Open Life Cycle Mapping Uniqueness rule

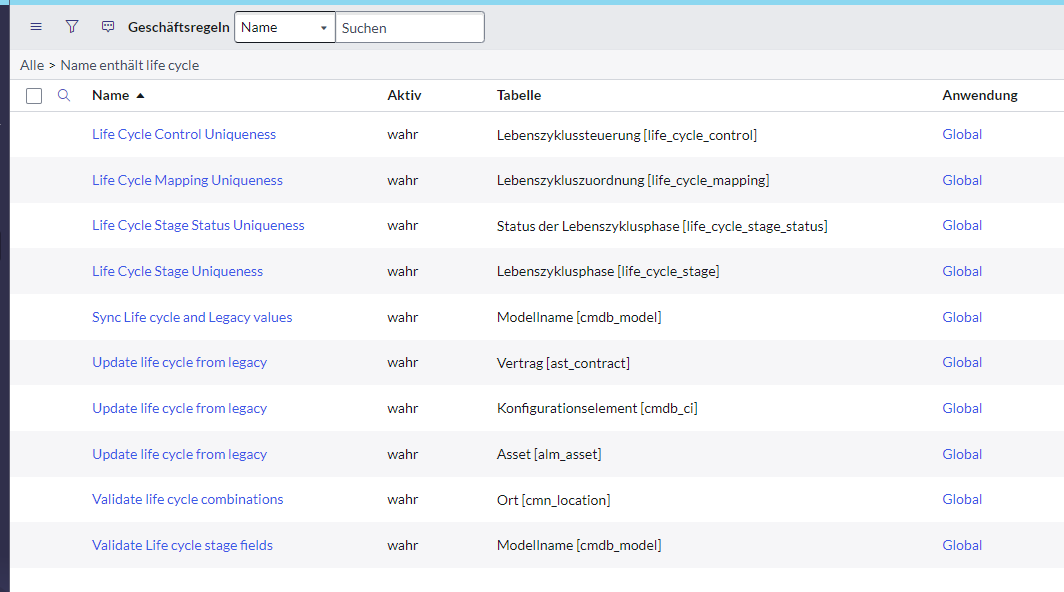coord(187,181)
